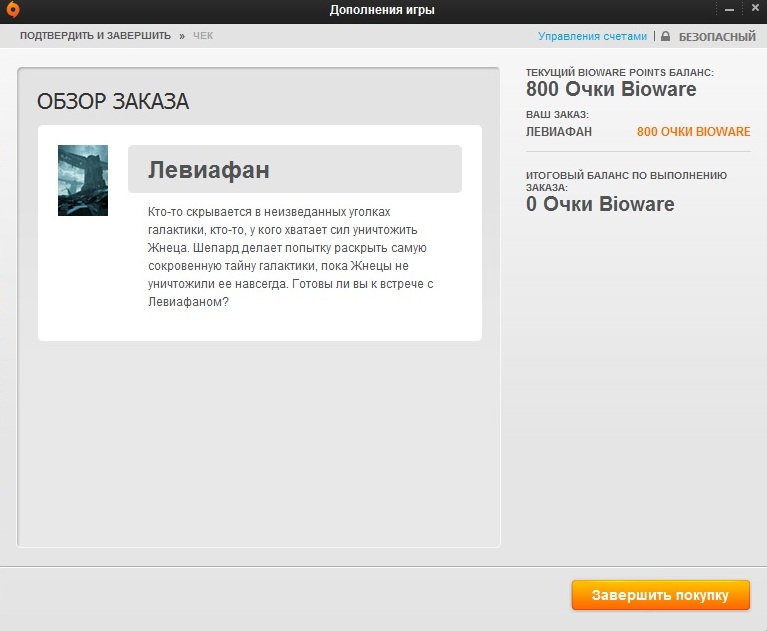Click the ОБЗОР ЗАКАЗА heading

tap(113, 101)
